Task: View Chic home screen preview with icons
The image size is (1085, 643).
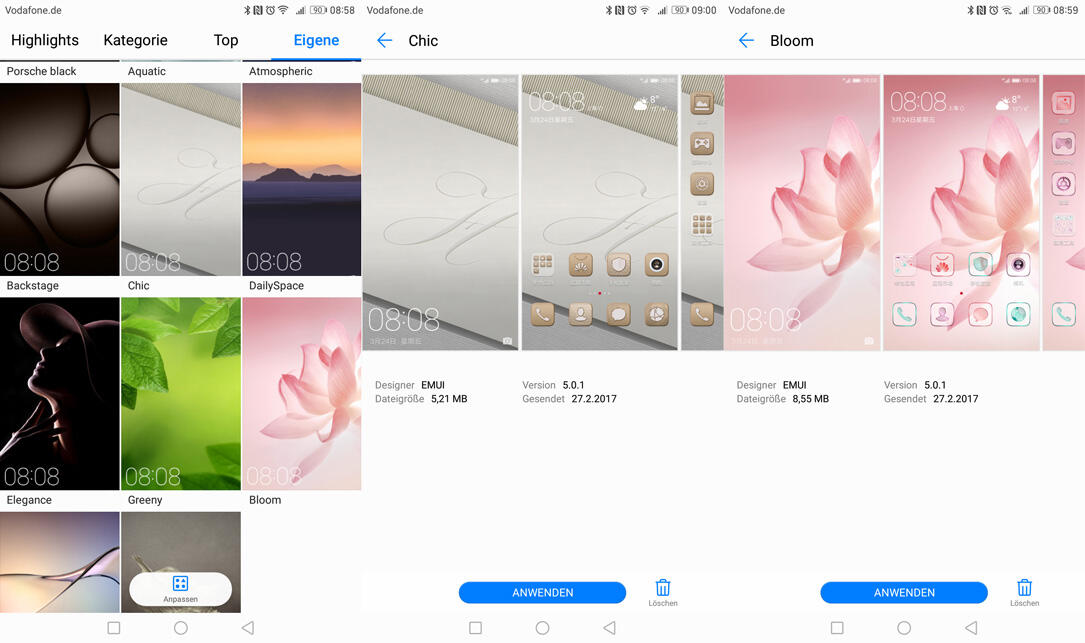Action: 599,212
